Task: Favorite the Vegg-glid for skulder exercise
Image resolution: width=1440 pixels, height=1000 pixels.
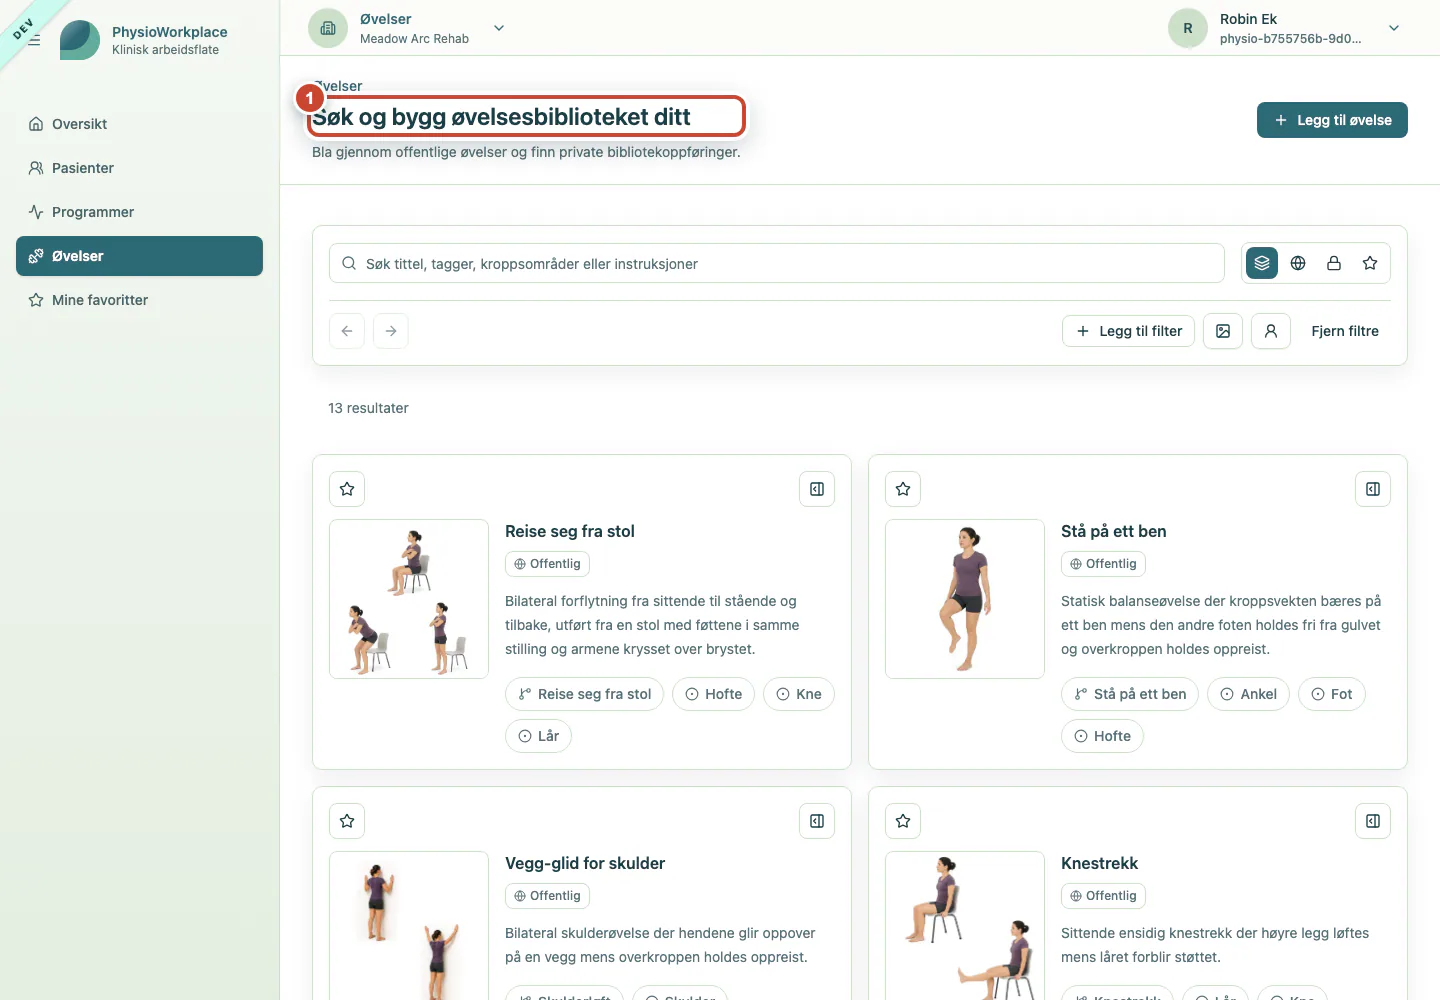Action: (x=347, y=821)
